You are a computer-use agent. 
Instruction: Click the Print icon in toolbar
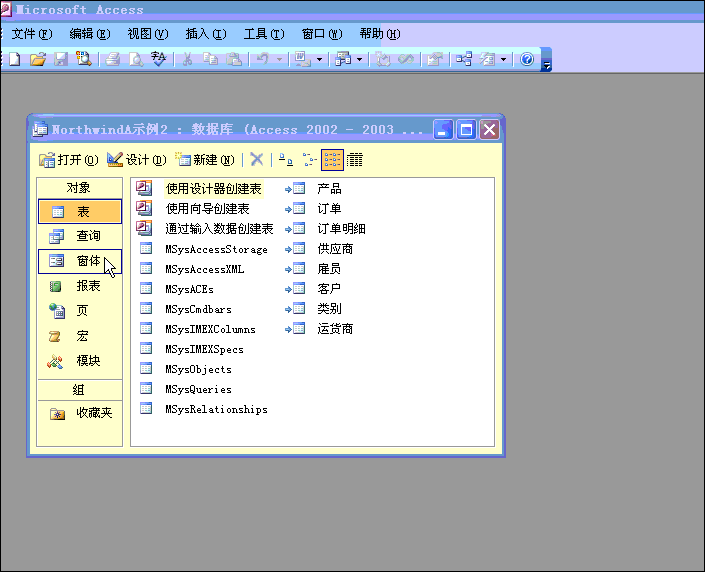click(112, 59)
